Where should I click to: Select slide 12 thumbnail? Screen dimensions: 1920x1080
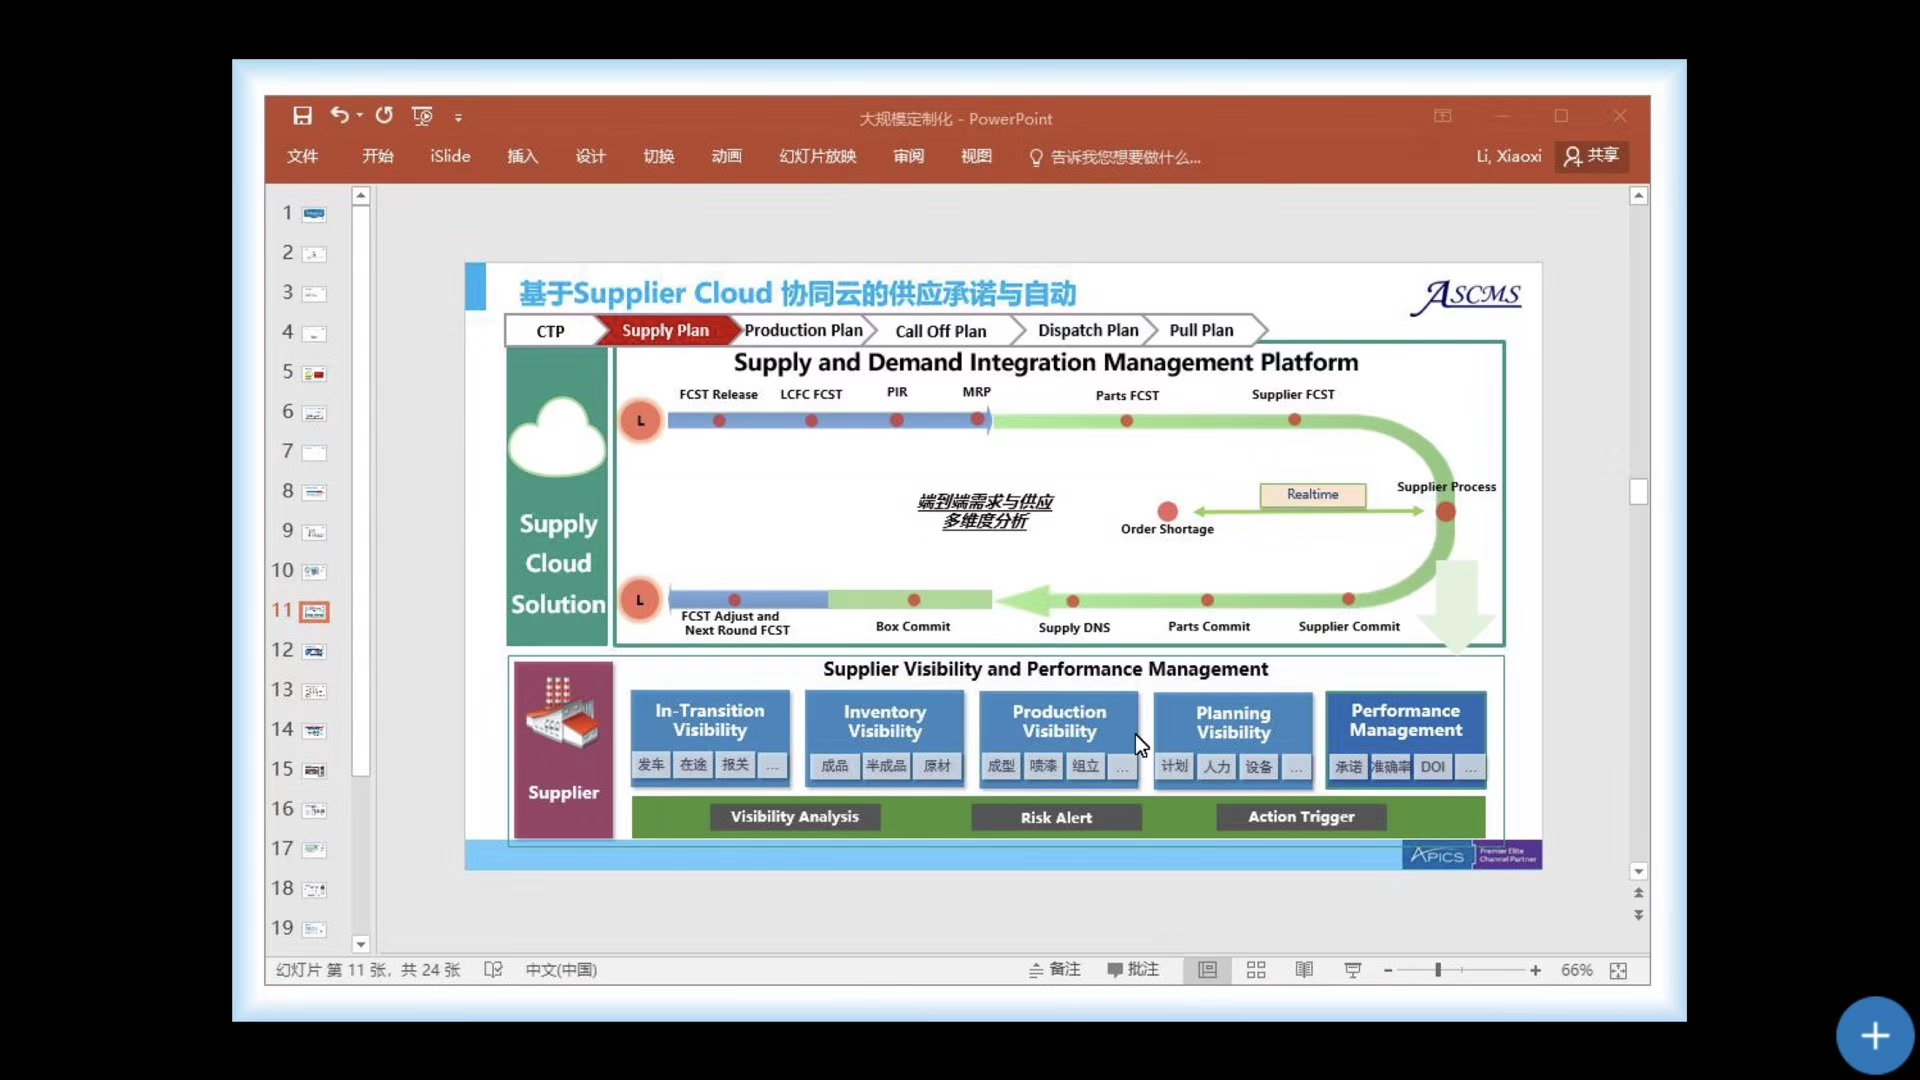point(314,651)
